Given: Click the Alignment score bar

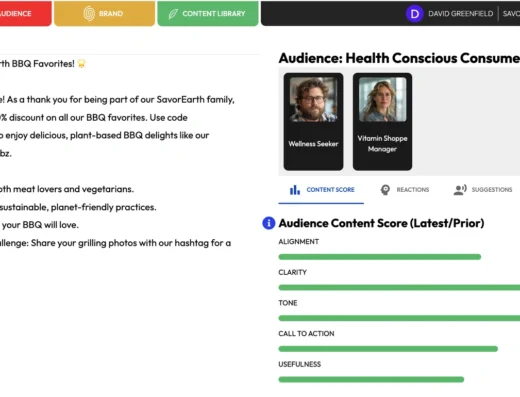Looking at the screenshot, I should pos(380,257).
